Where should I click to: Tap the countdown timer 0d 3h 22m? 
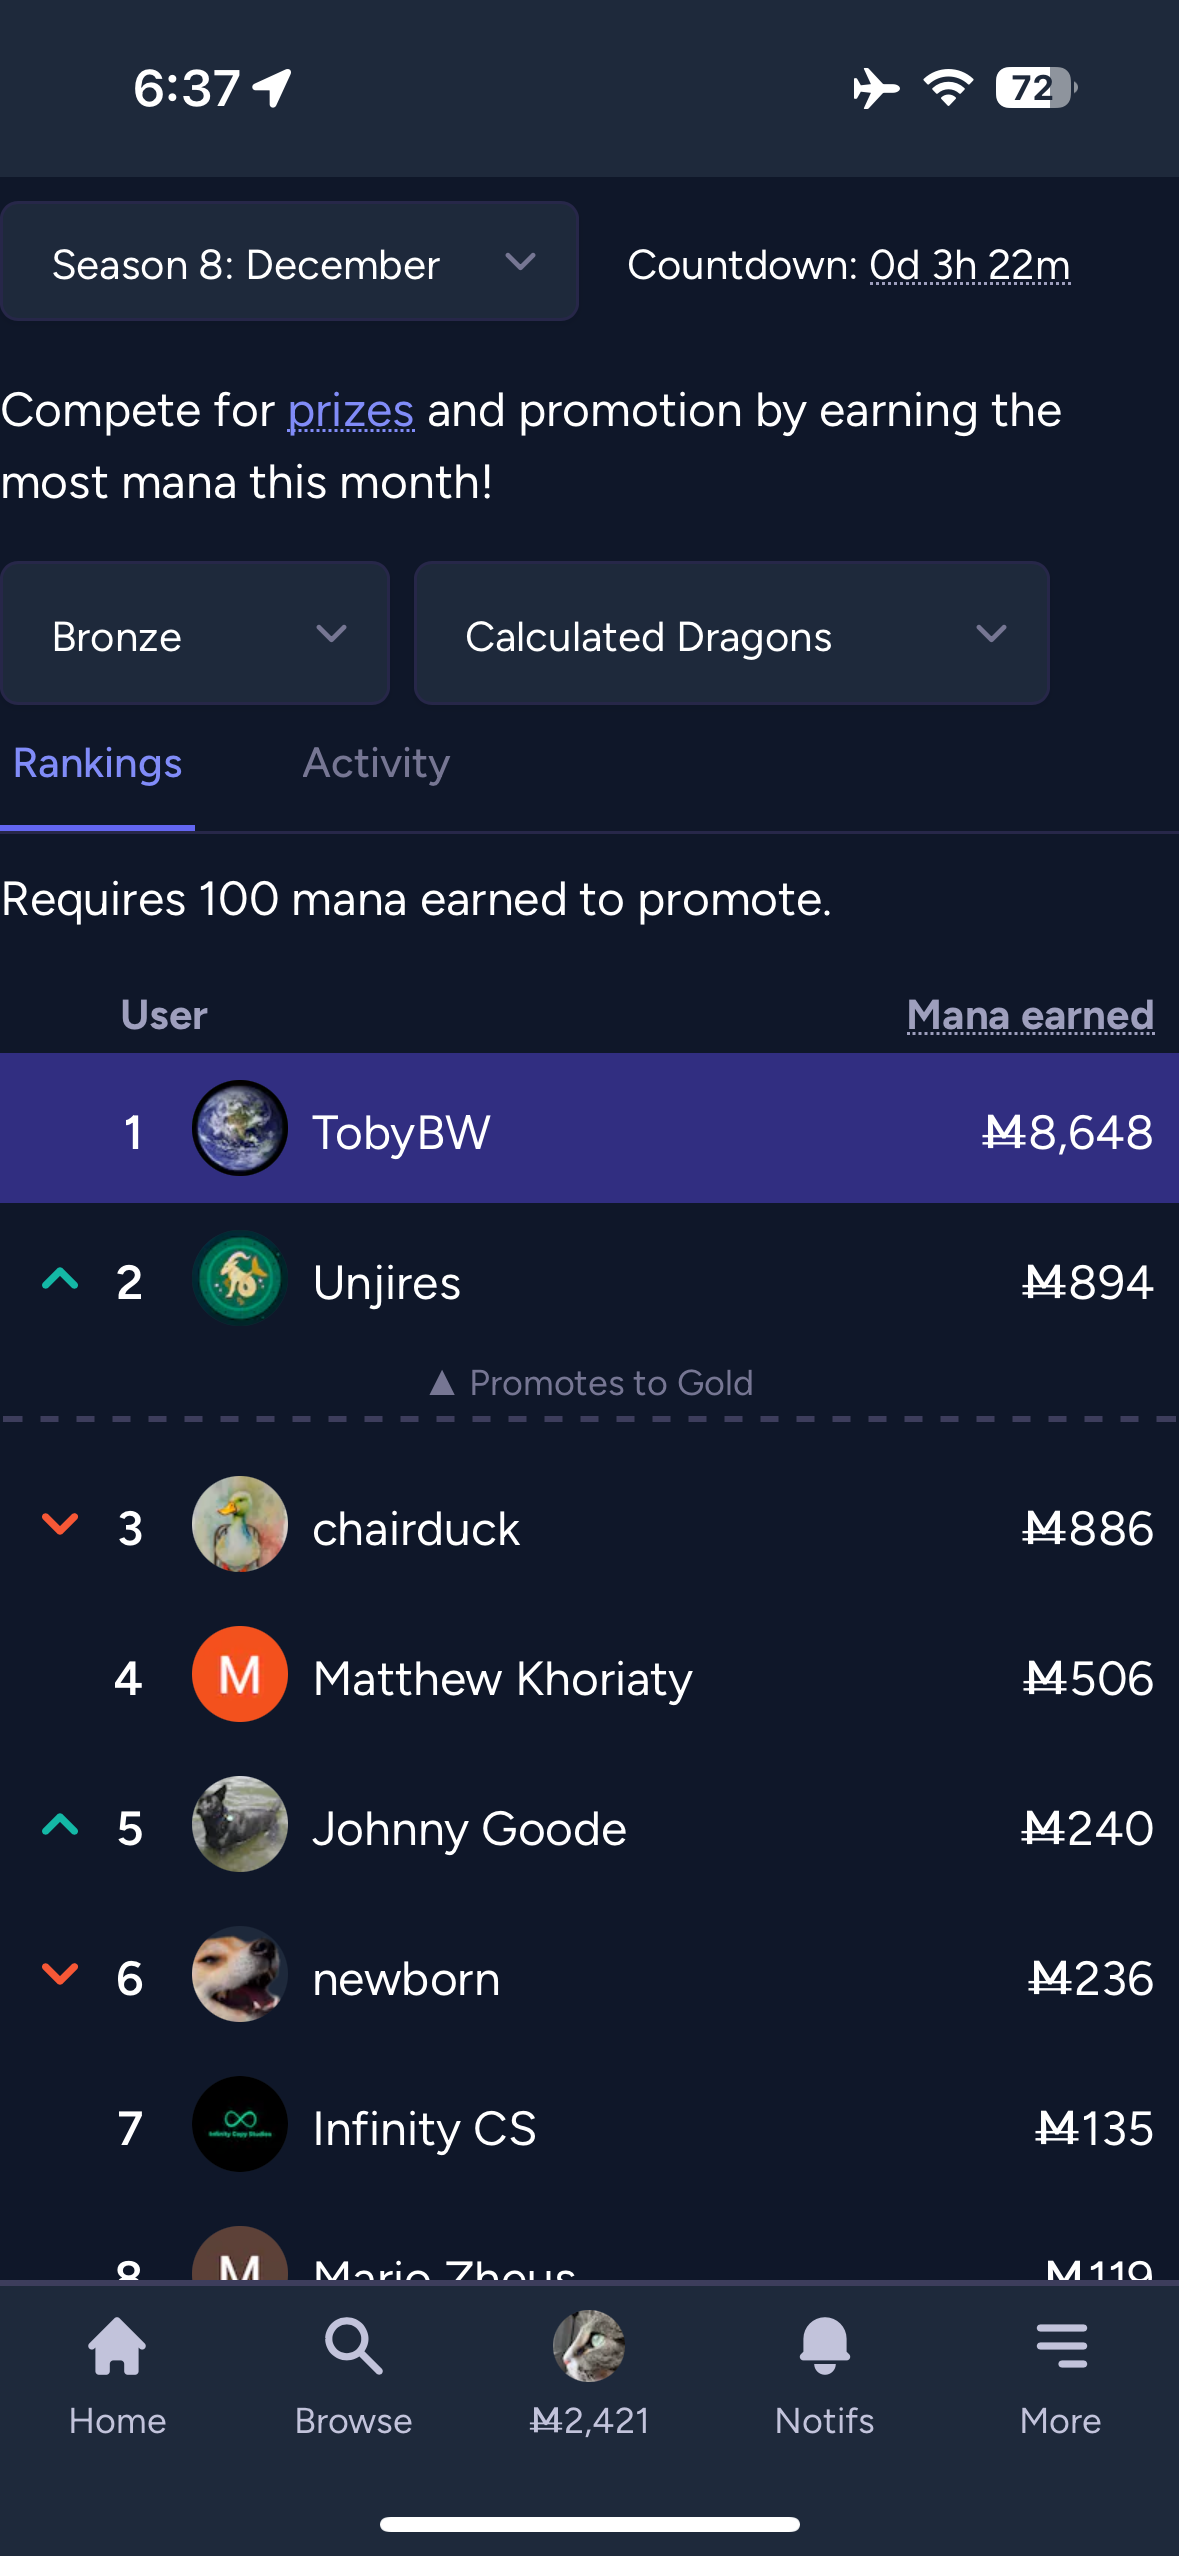(x=969, y=266)
